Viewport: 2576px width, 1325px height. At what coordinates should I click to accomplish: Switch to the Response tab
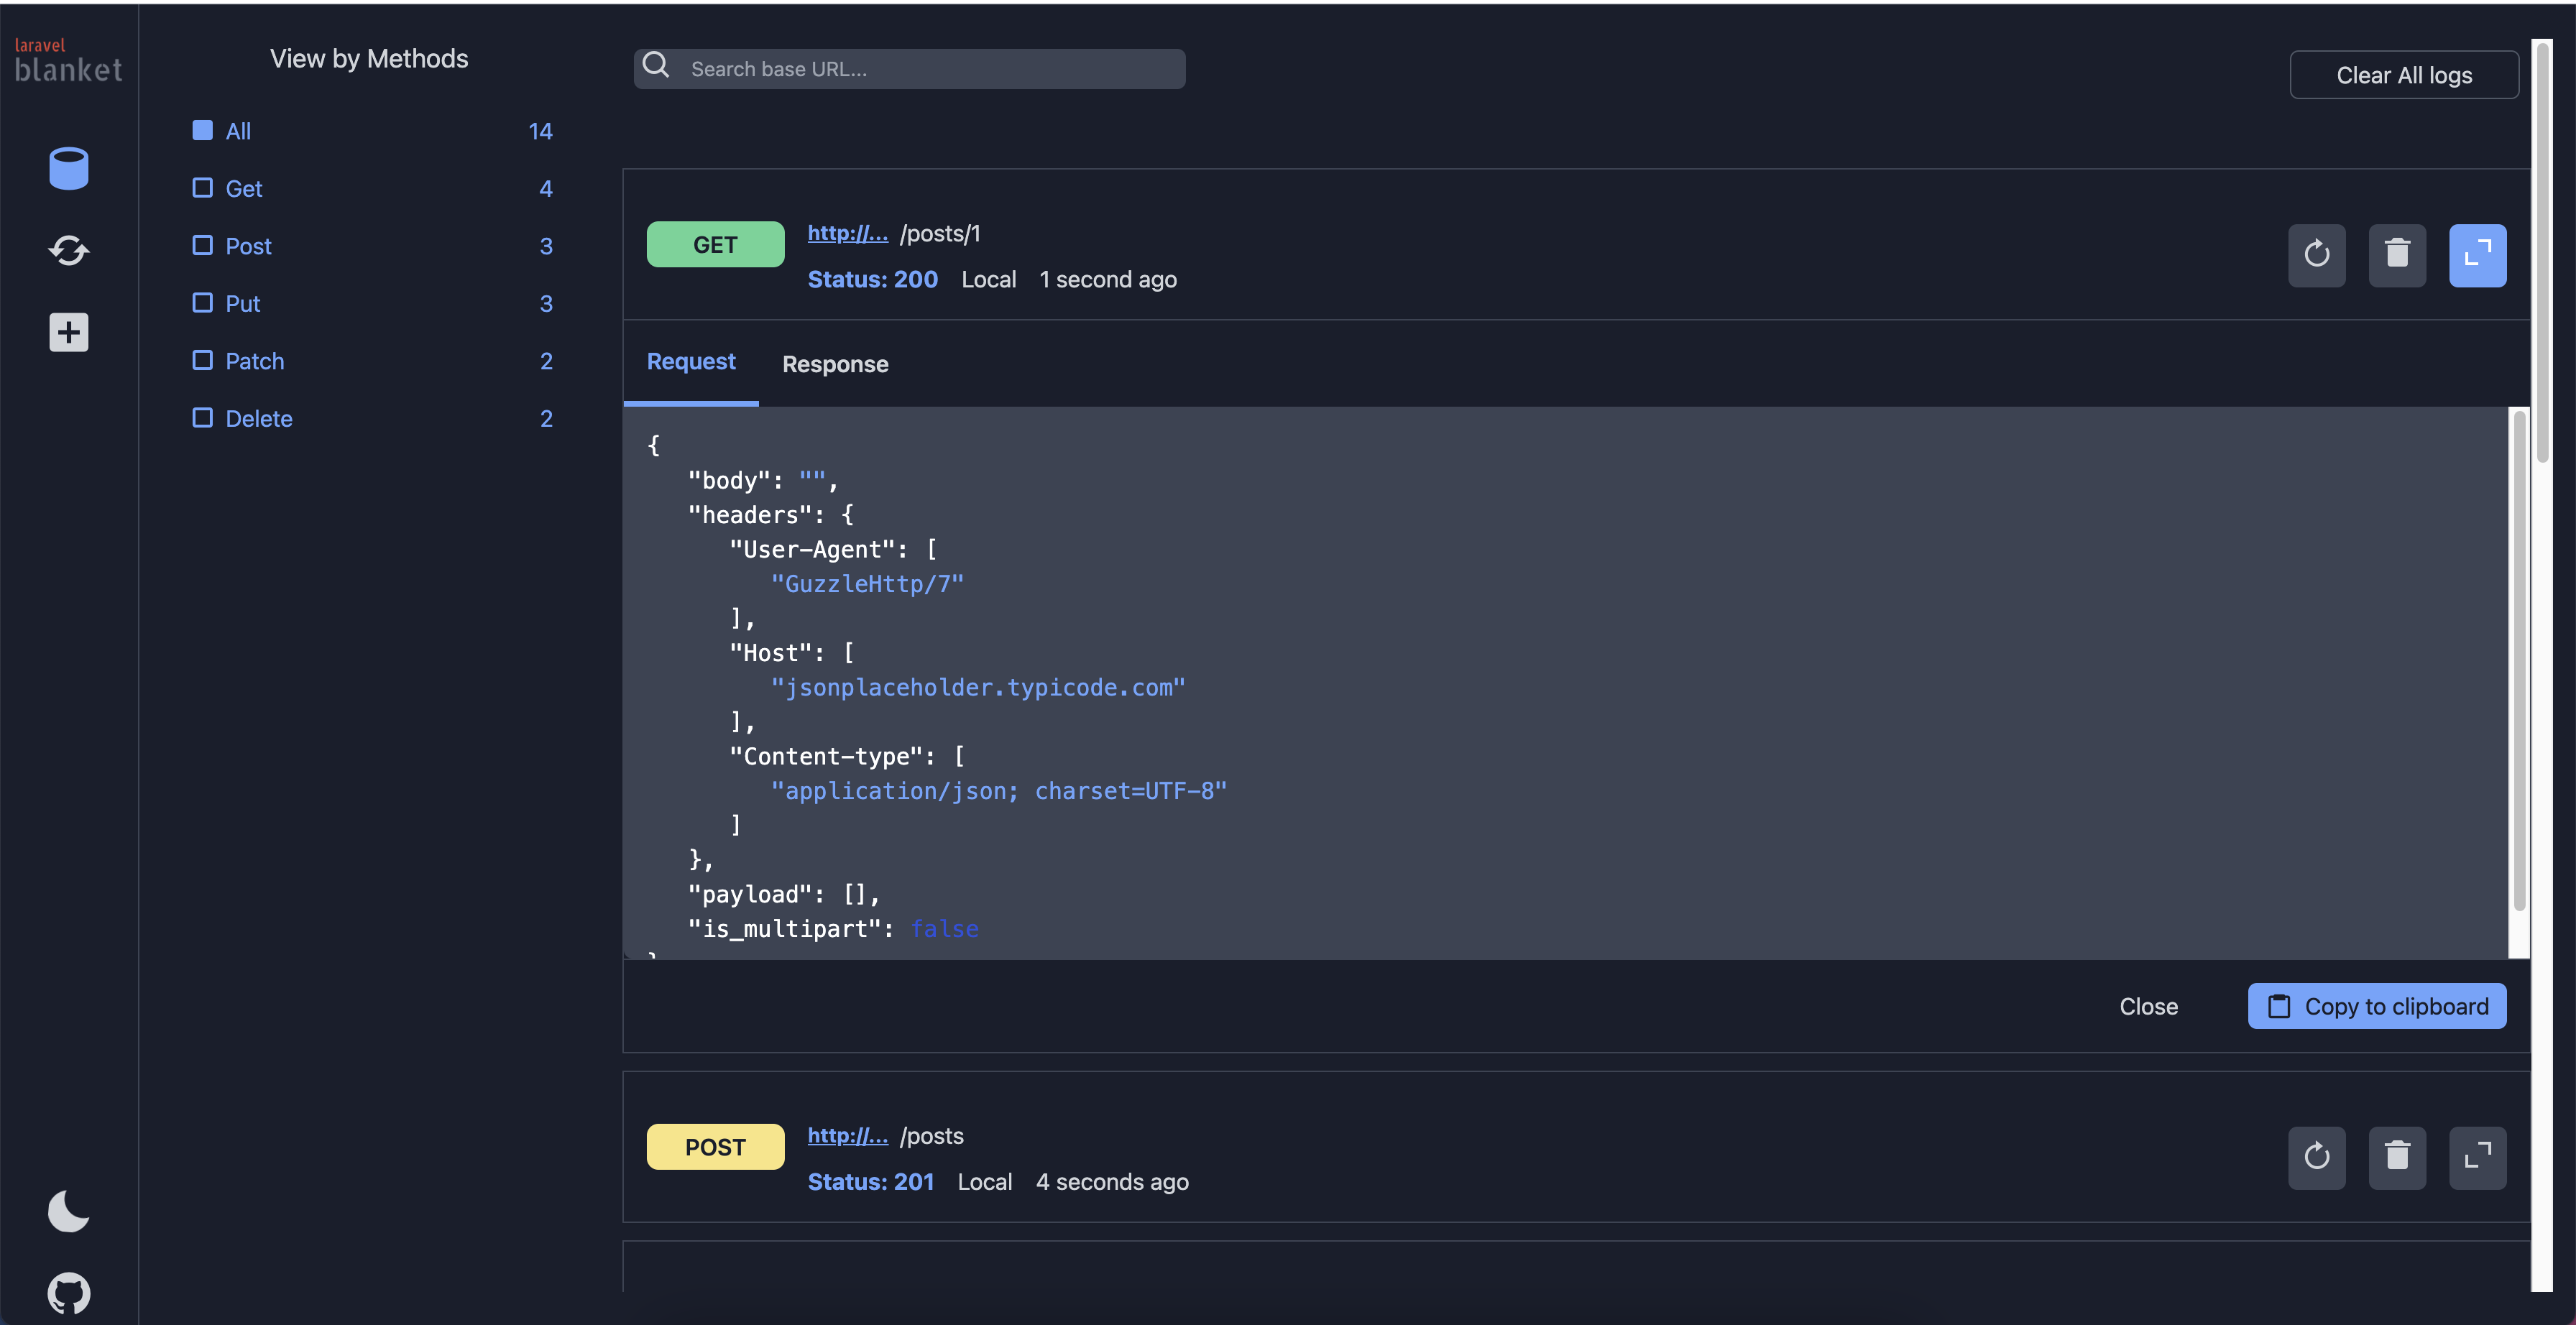tap(834, 364)
